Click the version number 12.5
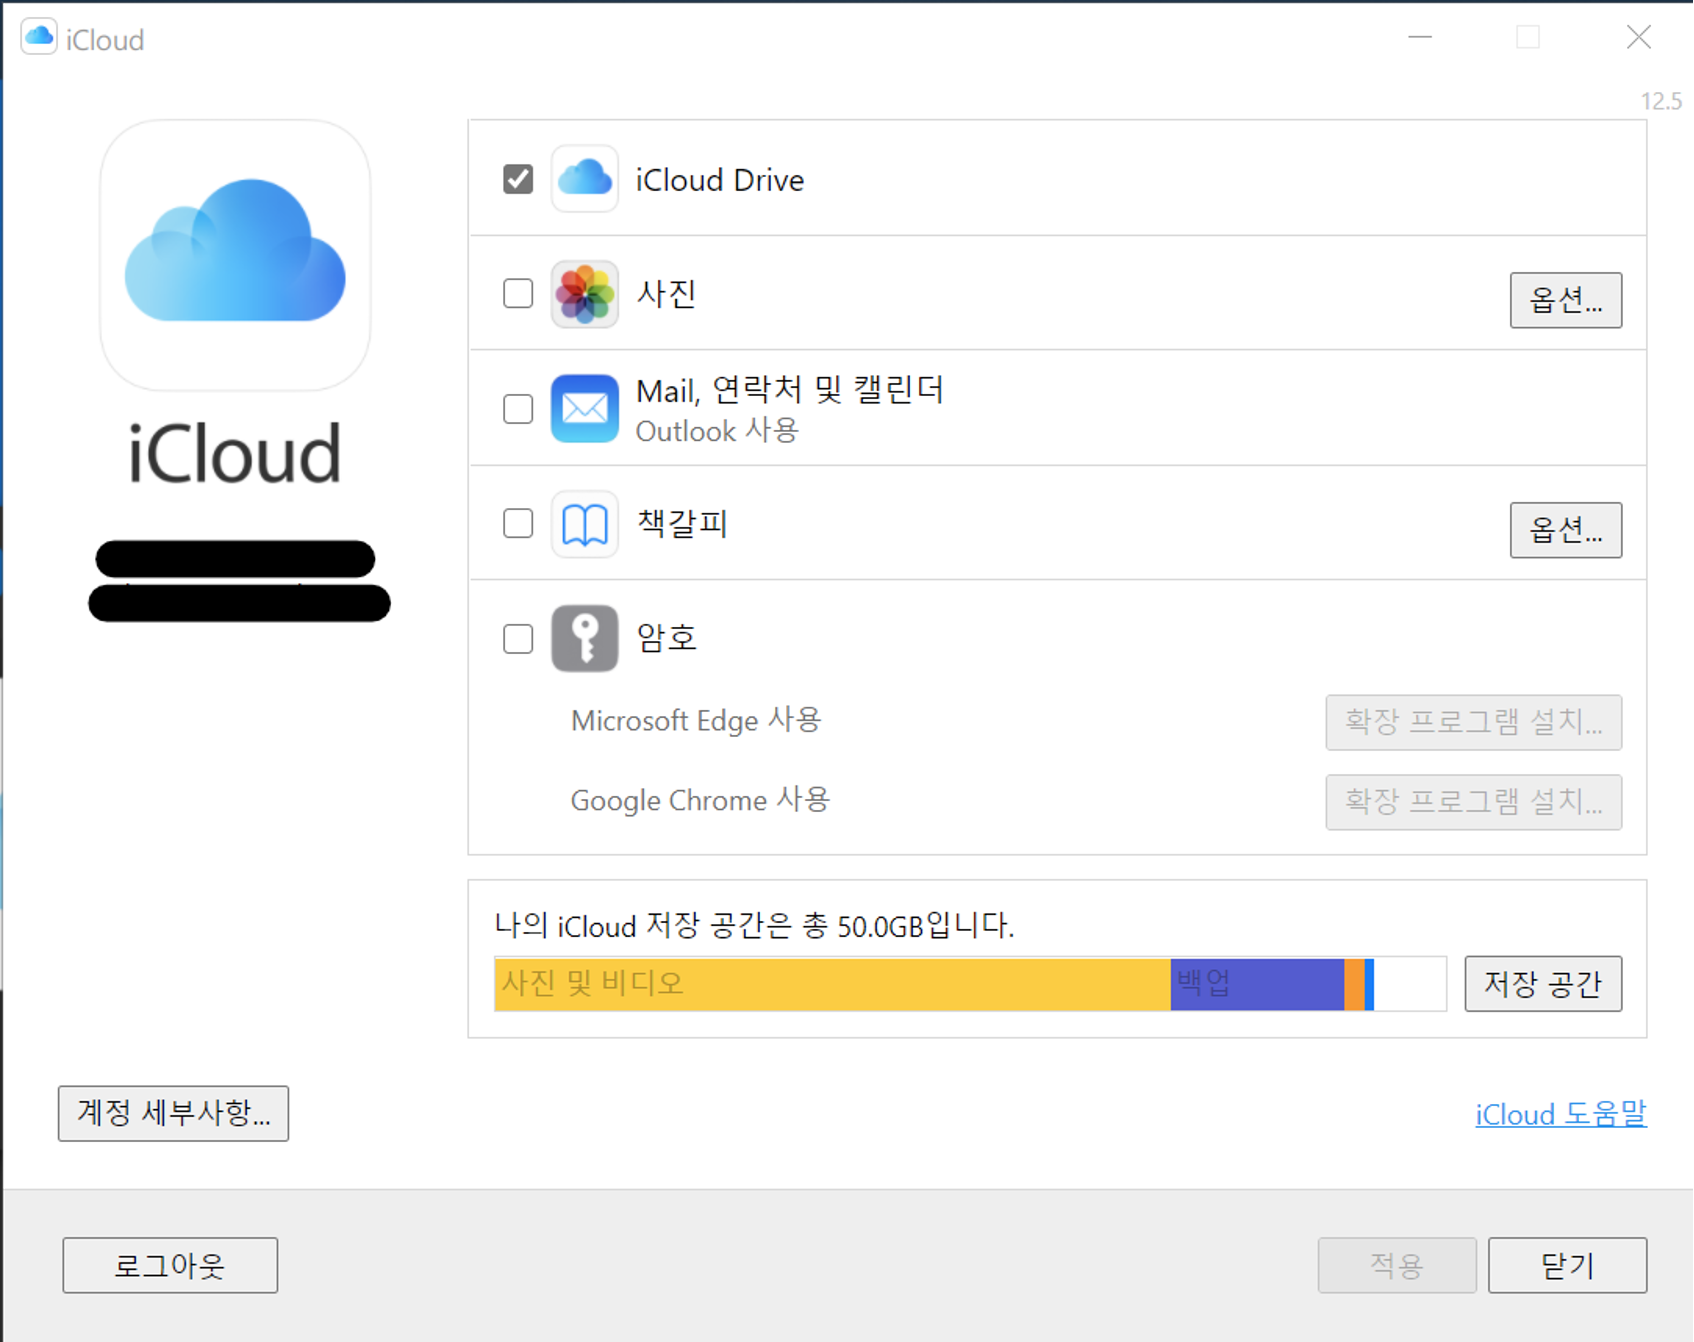 pos(1661,101)
